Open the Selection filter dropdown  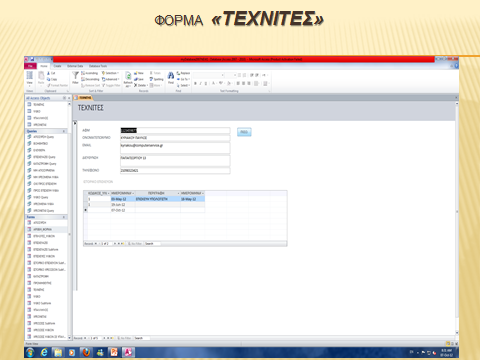(110, 73)
